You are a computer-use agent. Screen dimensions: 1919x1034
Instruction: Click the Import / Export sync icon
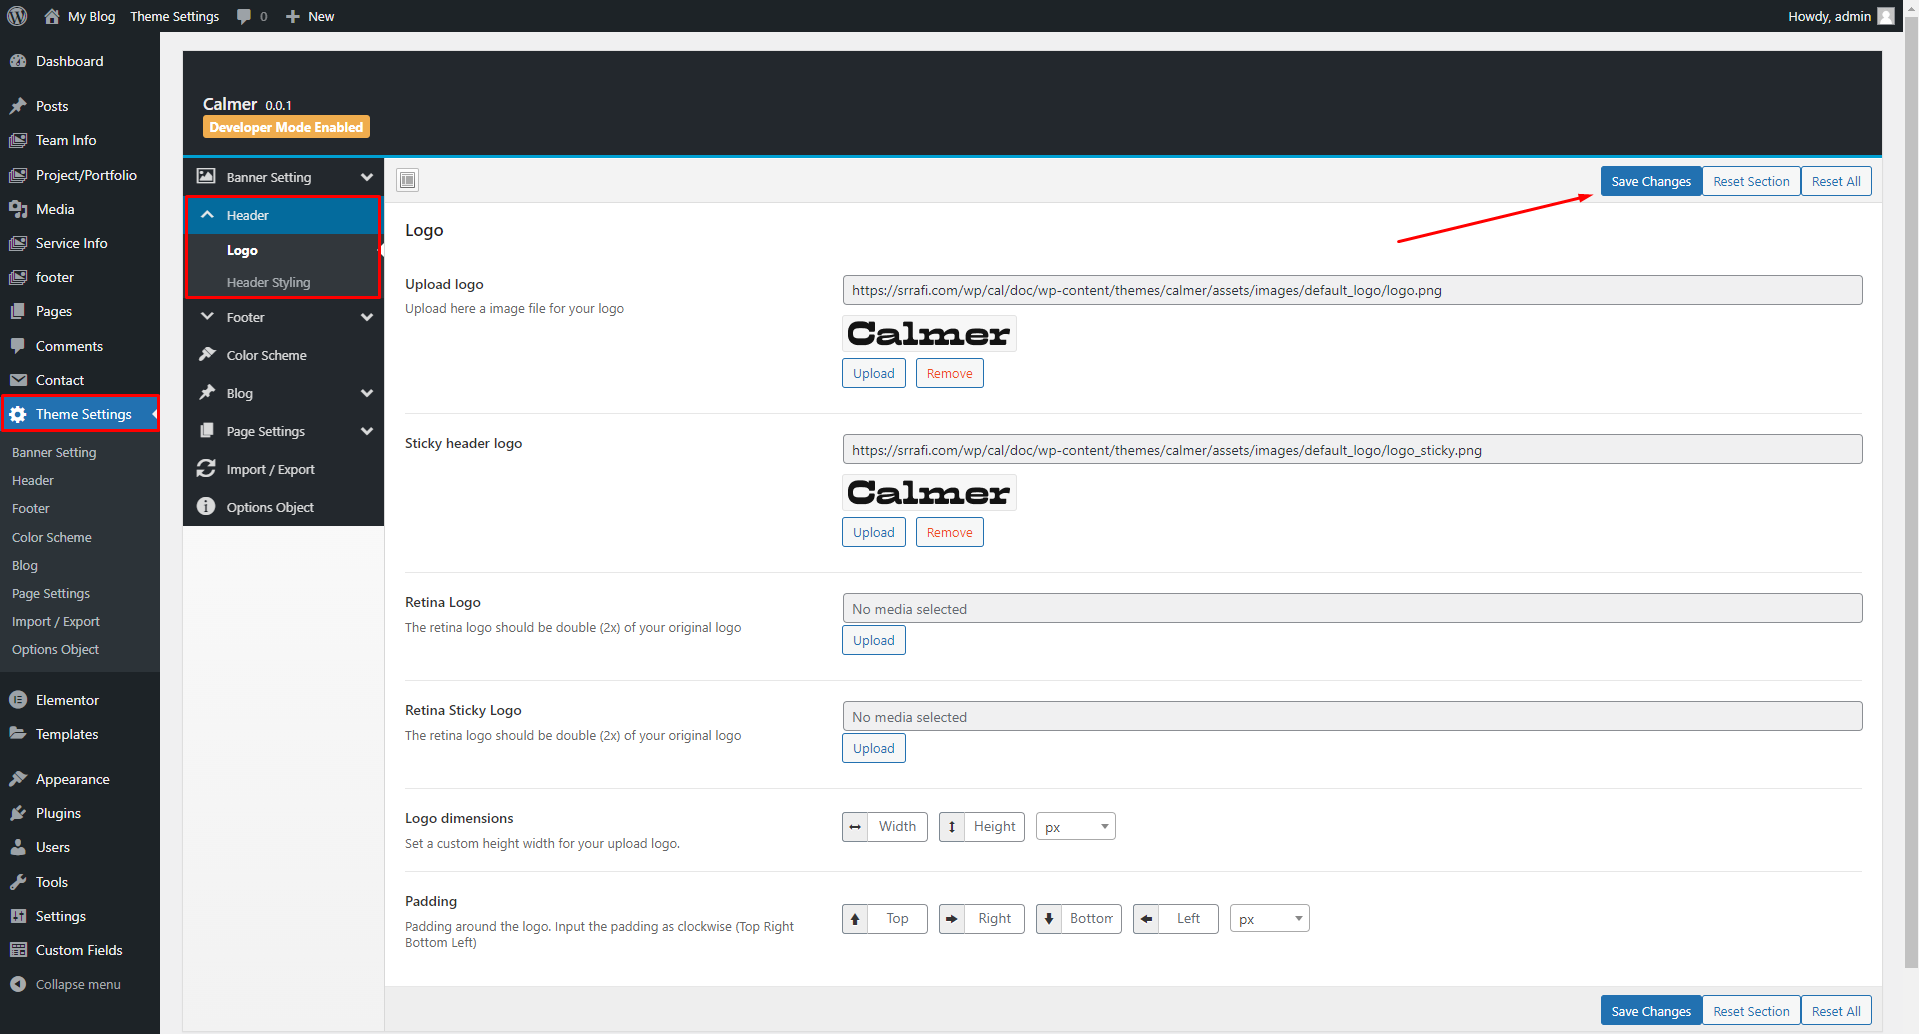coord(206,468)
